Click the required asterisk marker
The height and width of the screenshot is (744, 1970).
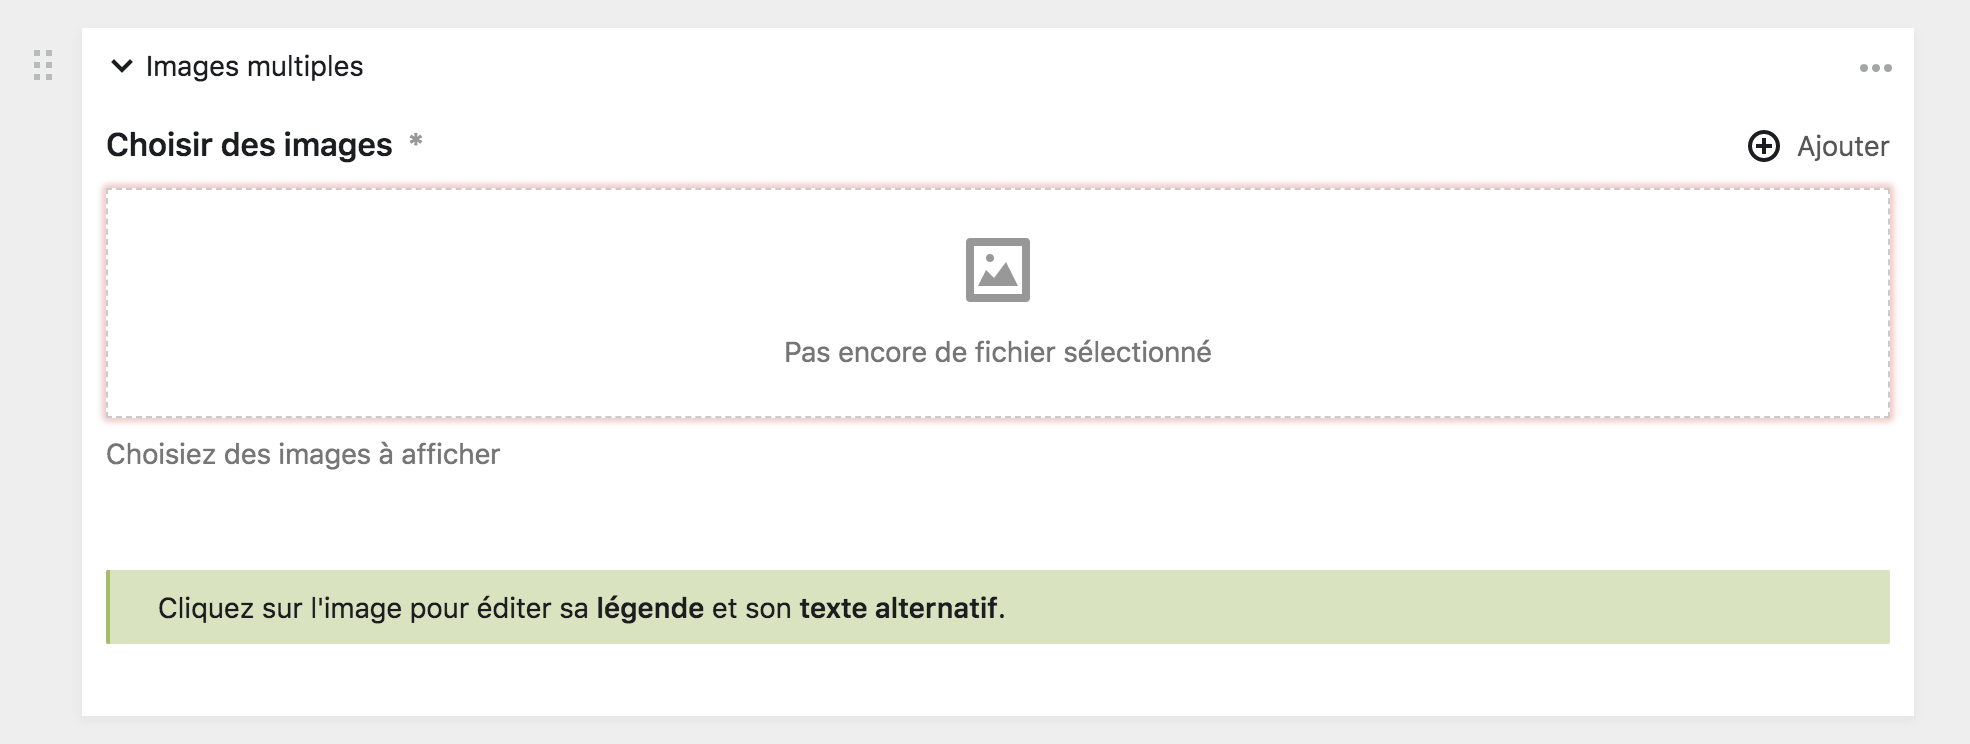(x=416, y=142)
